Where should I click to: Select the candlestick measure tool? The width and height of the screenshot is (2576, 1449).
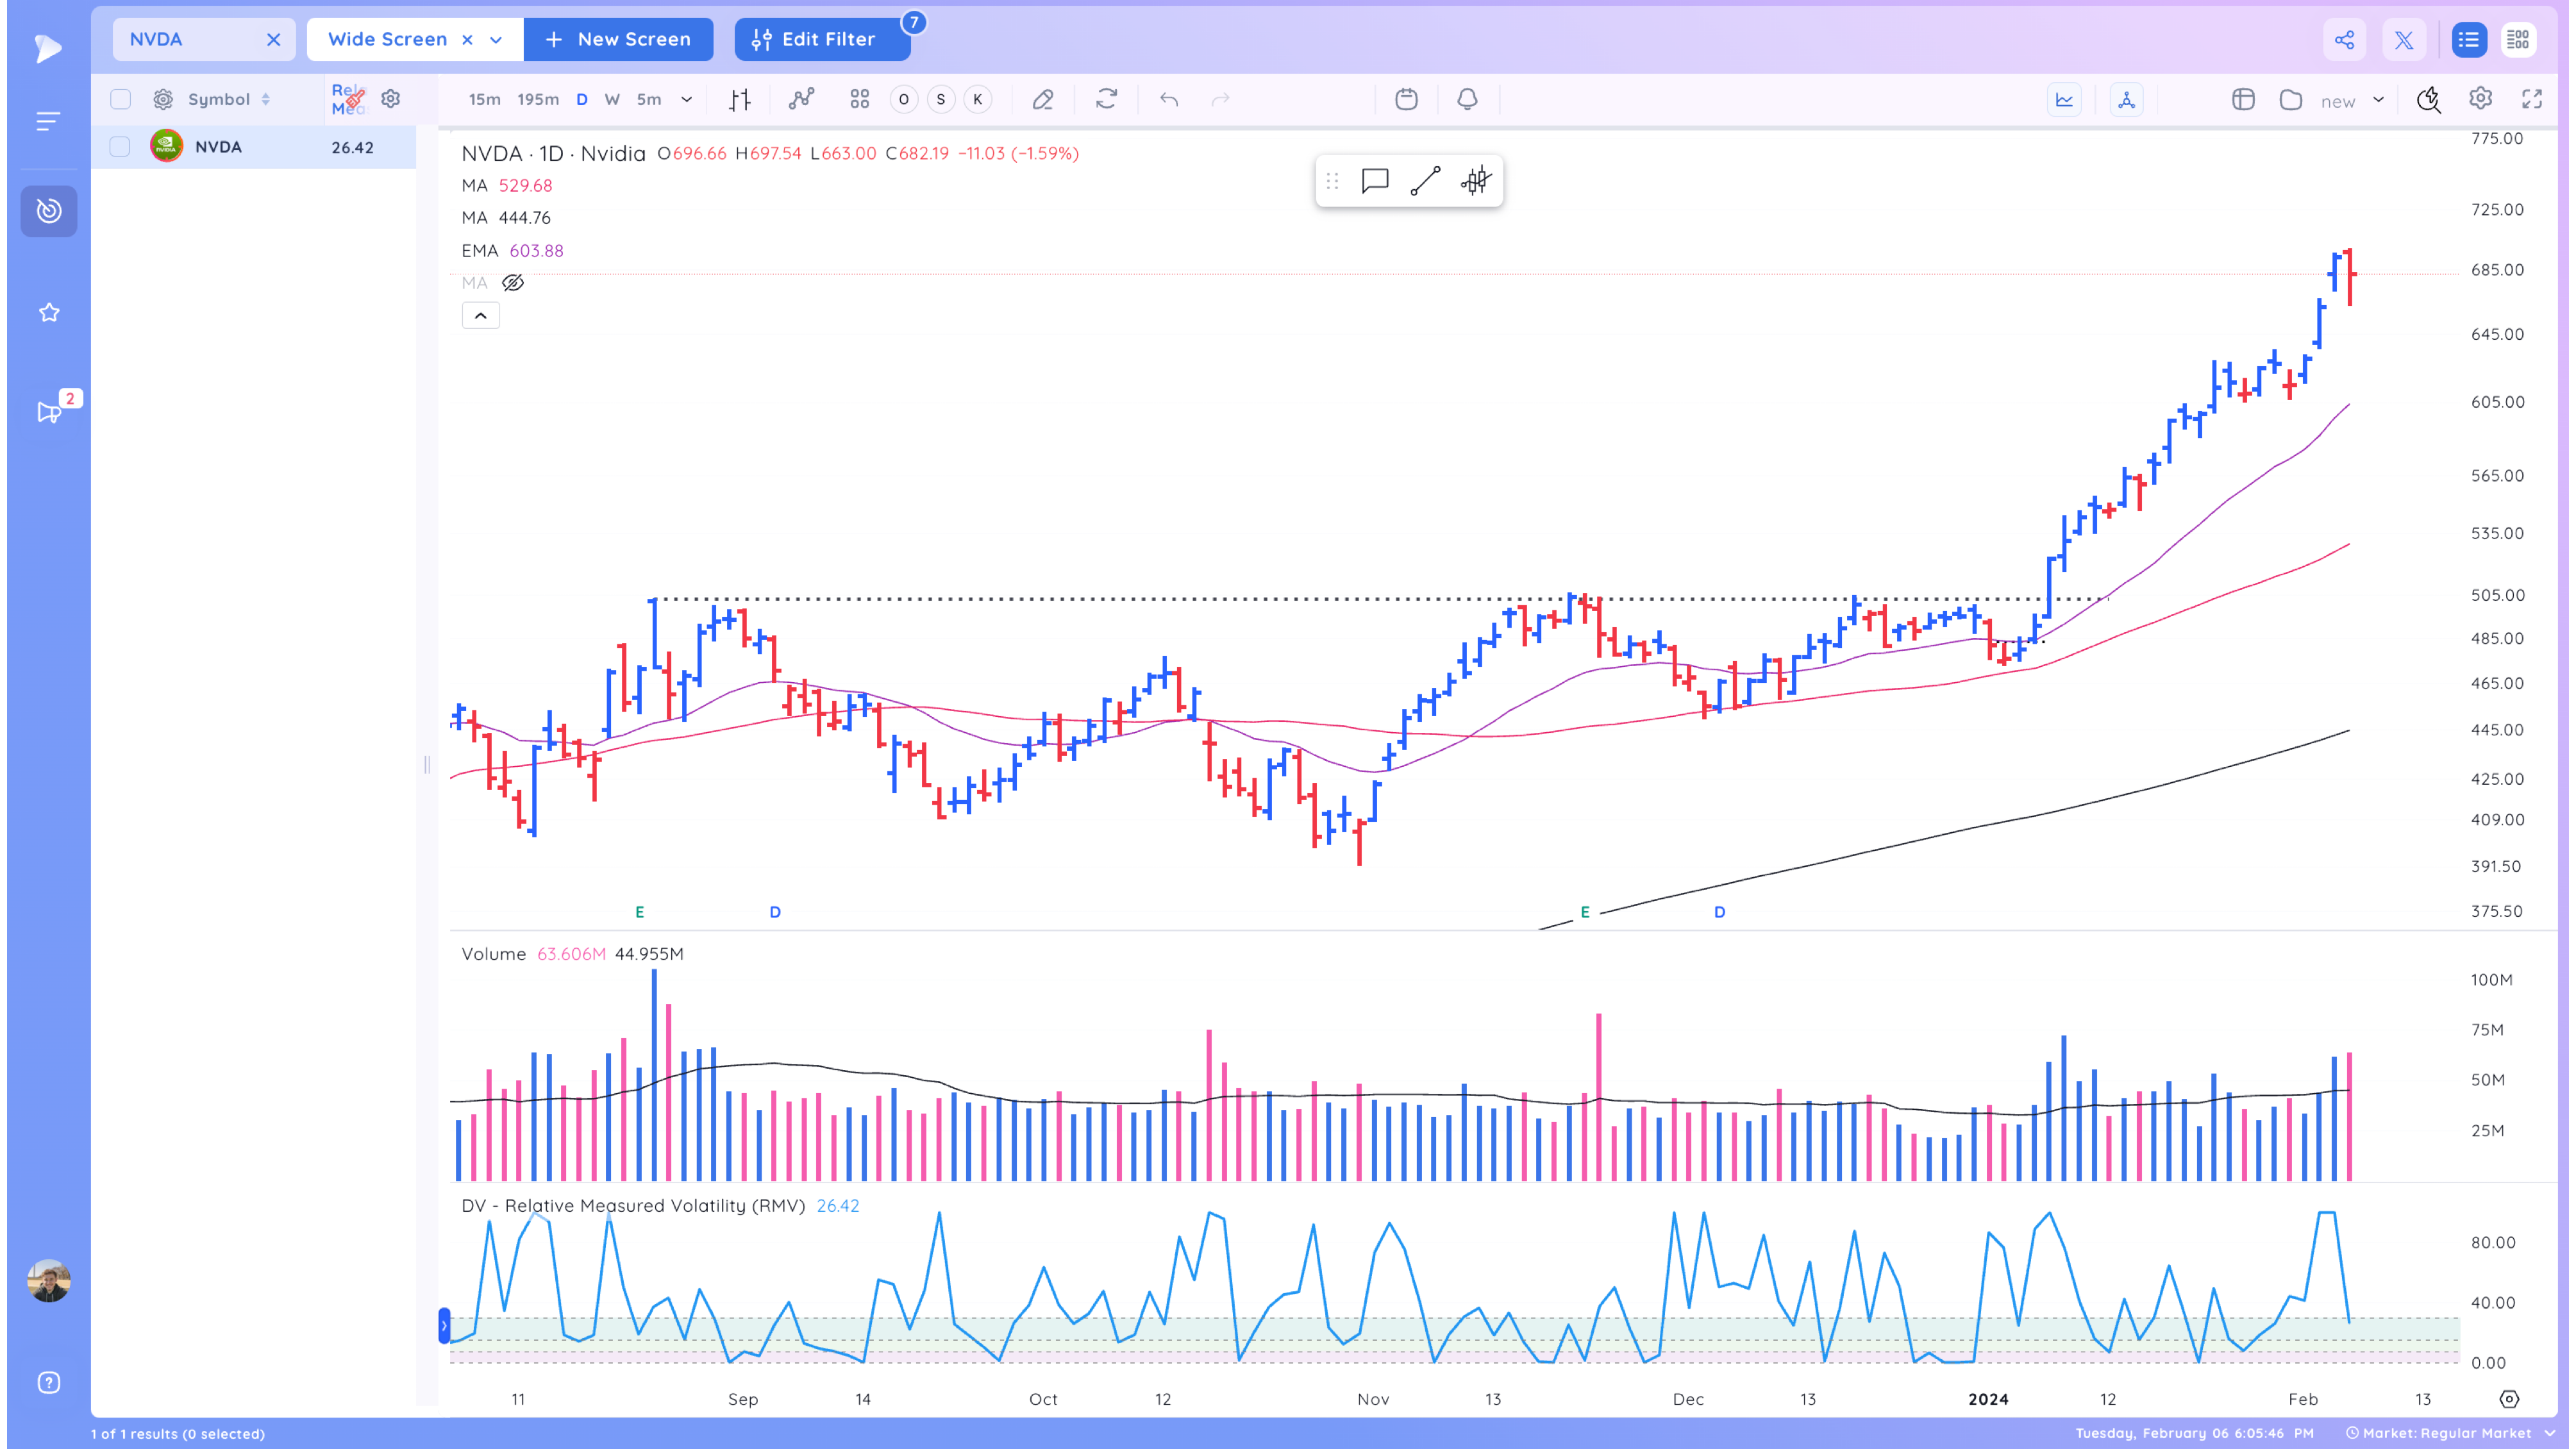point(1476,181)
